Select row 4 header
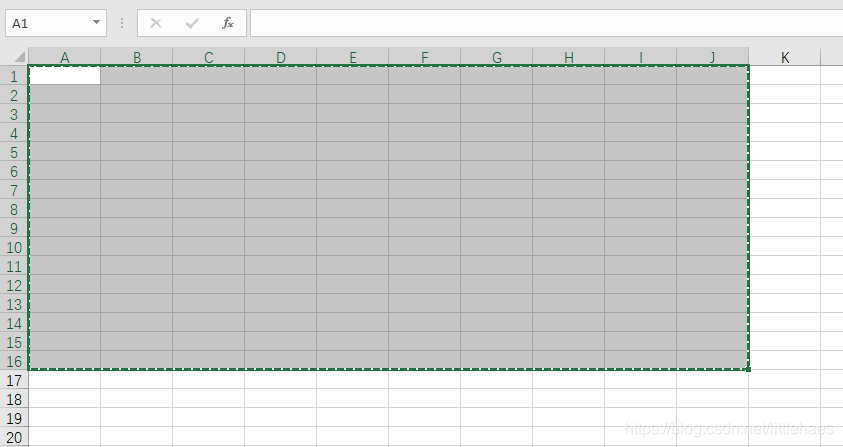843x447 pixels. [x=14, y=133]
